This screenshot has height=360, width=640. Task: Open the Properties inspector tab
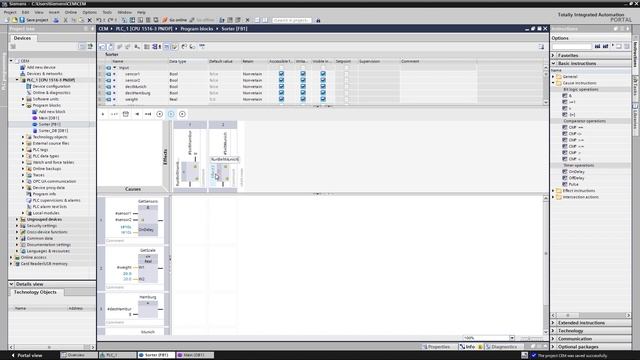pyautogui.click(x=437, y=347)
